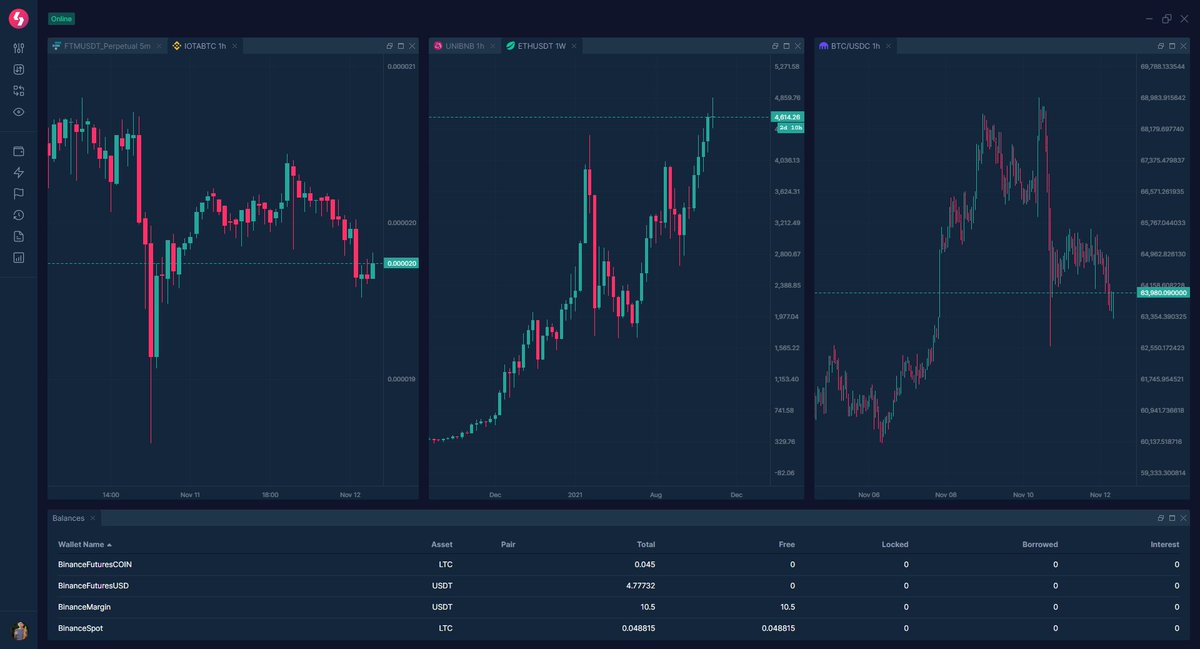
Task: Close the Balances tab
Action: point(93,518)
